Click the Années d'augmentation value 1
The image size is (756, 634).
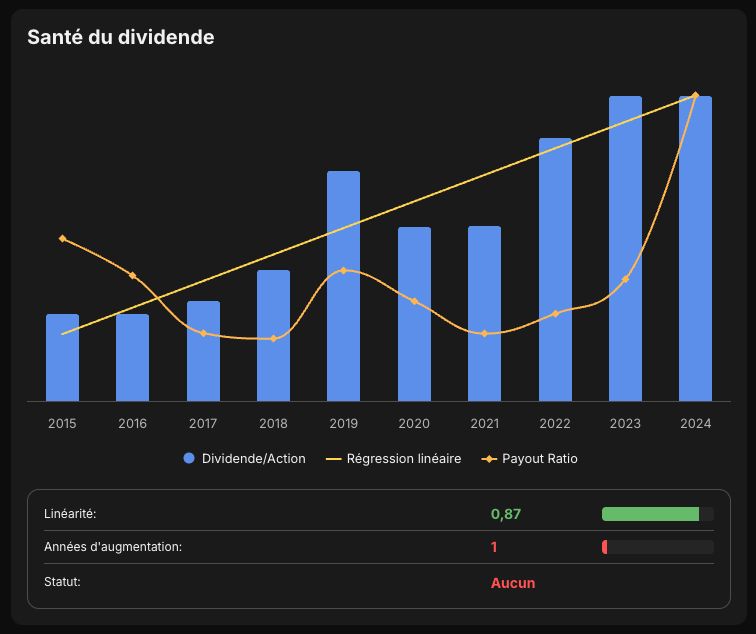[x=494, y=547]
